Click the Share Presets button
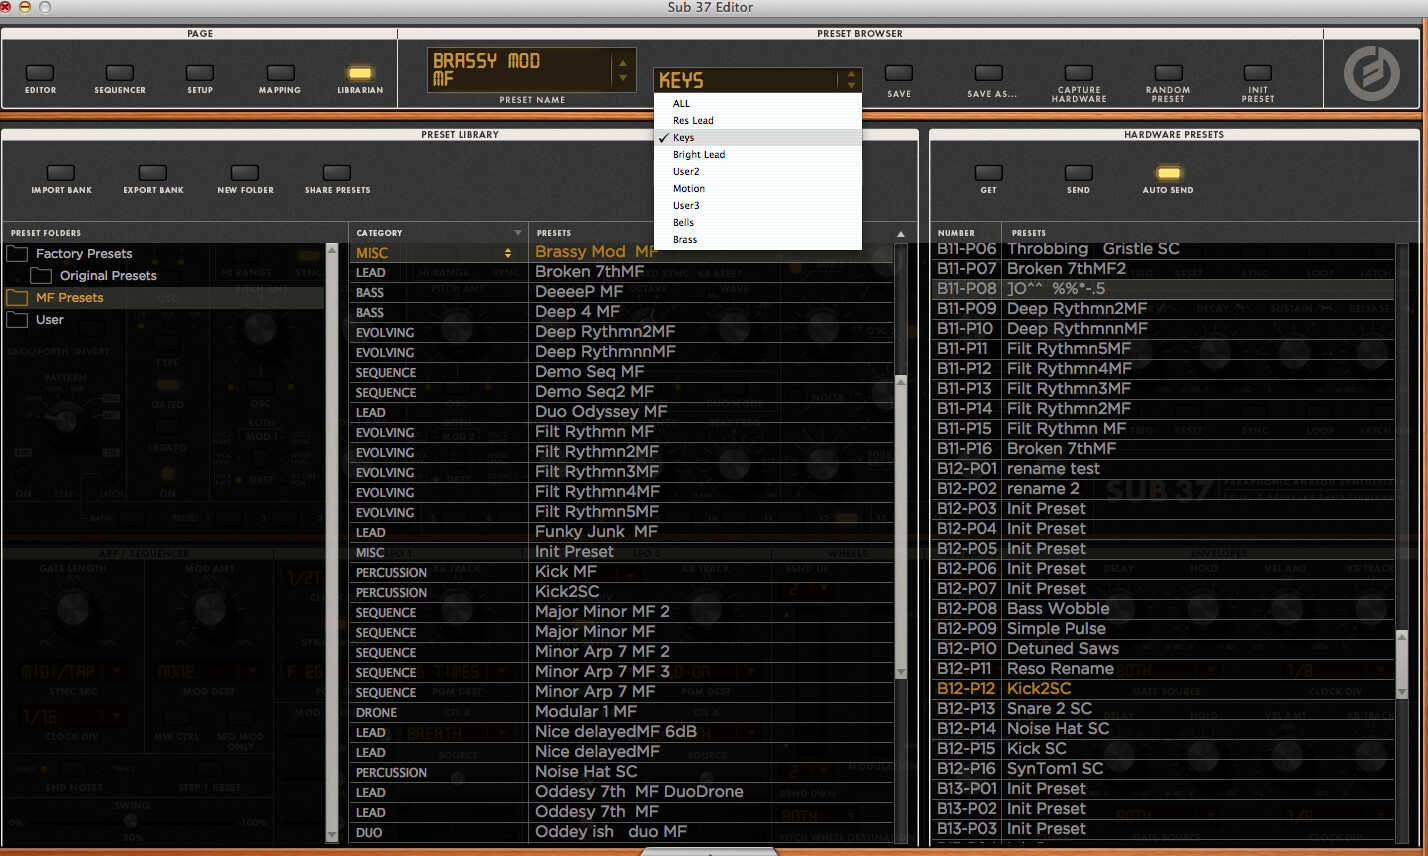Image resolution: width=1428 pixels, height=856 pixels. tap(337, 173)
